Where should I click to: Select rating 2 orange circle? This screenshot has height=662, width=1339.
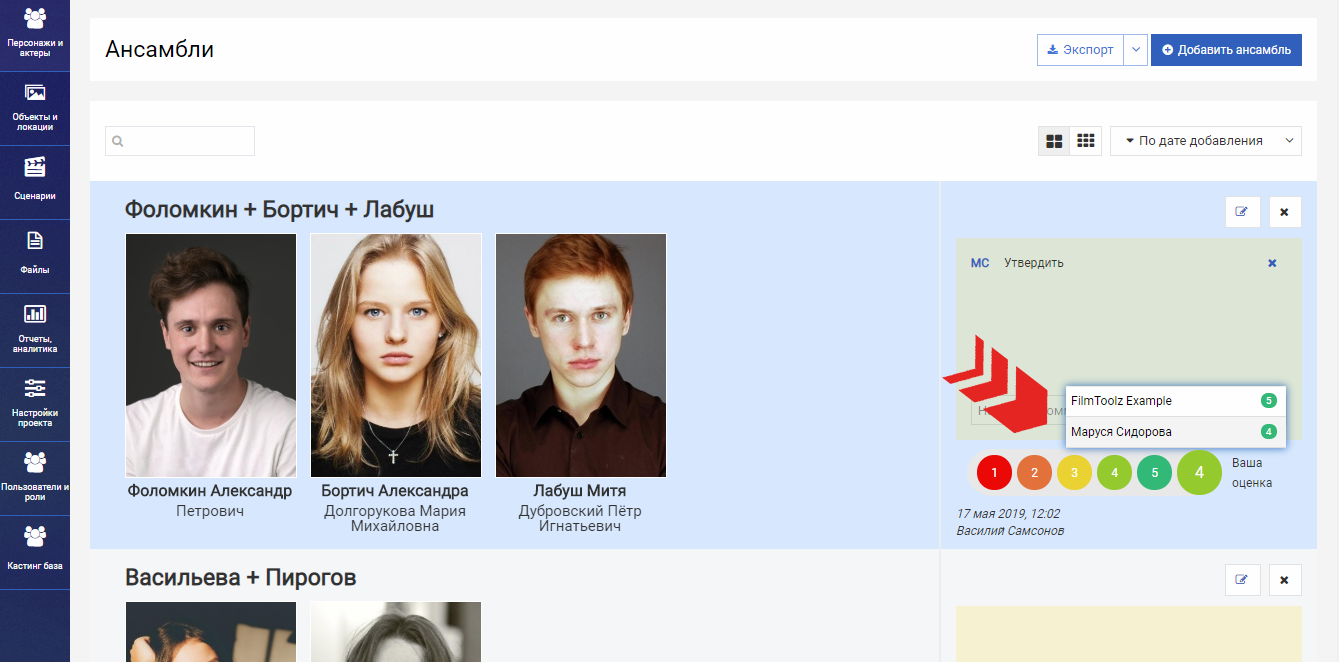(1035, 472)
